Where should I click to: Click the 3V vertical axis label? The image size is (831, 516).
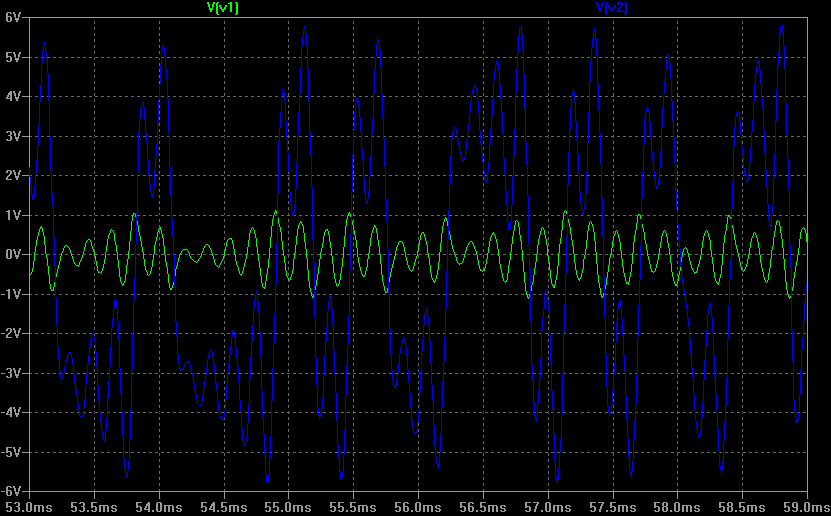point(13,136)
